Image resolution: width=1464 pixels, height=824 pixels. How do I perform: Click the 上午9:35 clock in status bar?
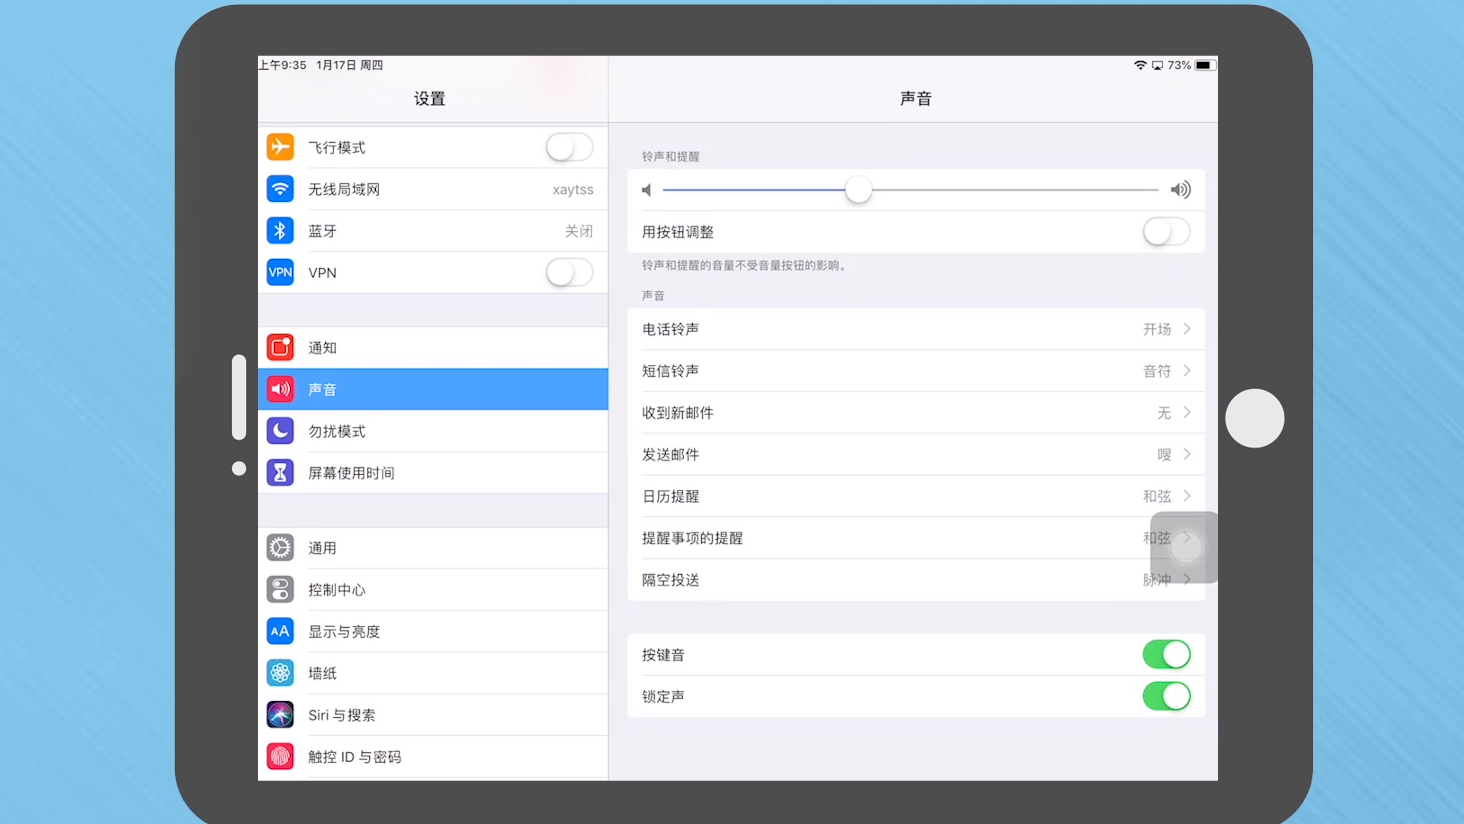283,65
